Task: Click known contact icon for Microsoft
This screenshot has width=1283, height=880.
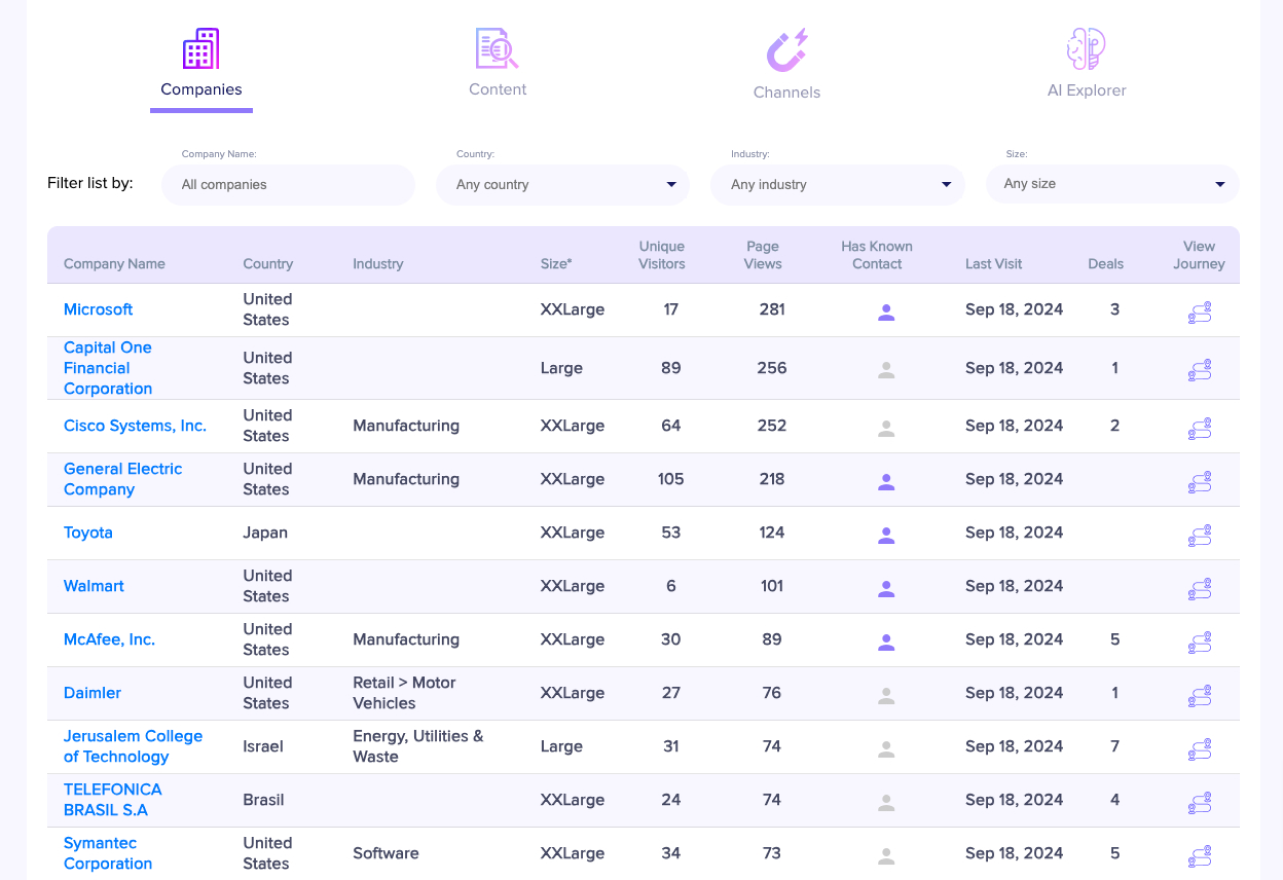Action: point(886,312)
